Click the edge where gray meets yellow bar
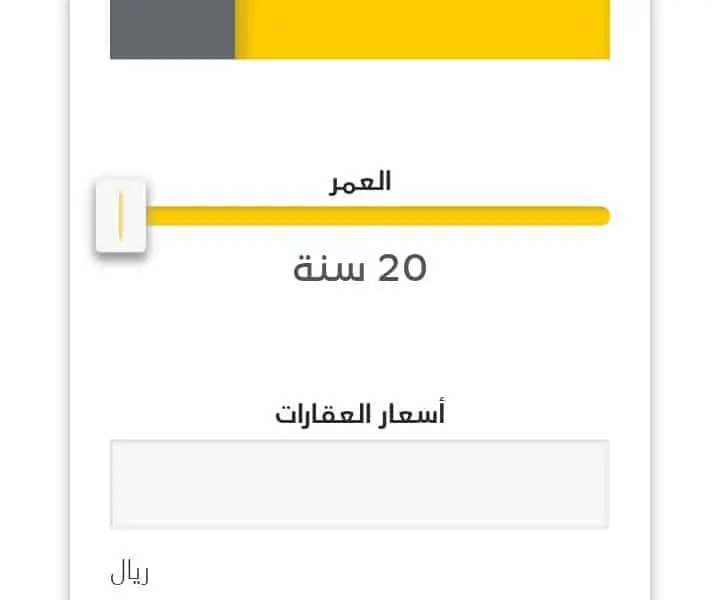 point(235,29)
